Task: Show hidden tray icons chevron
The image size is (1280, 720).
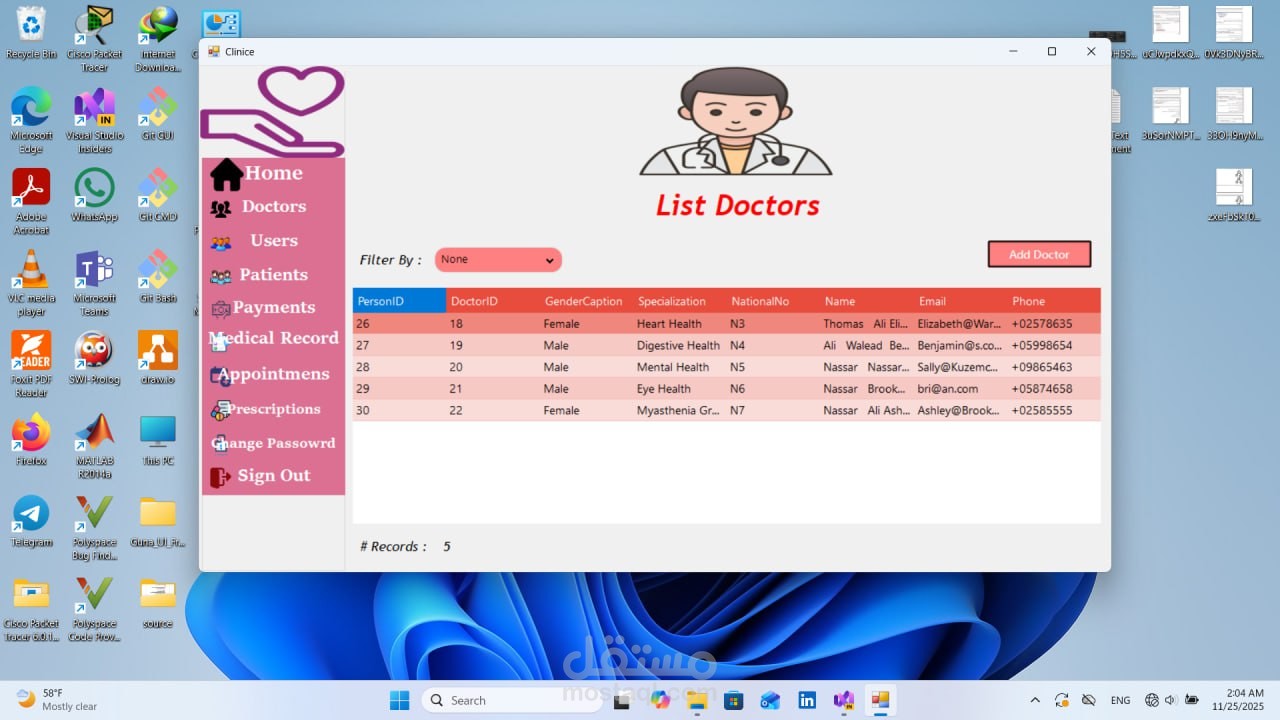Action: 1034,700
